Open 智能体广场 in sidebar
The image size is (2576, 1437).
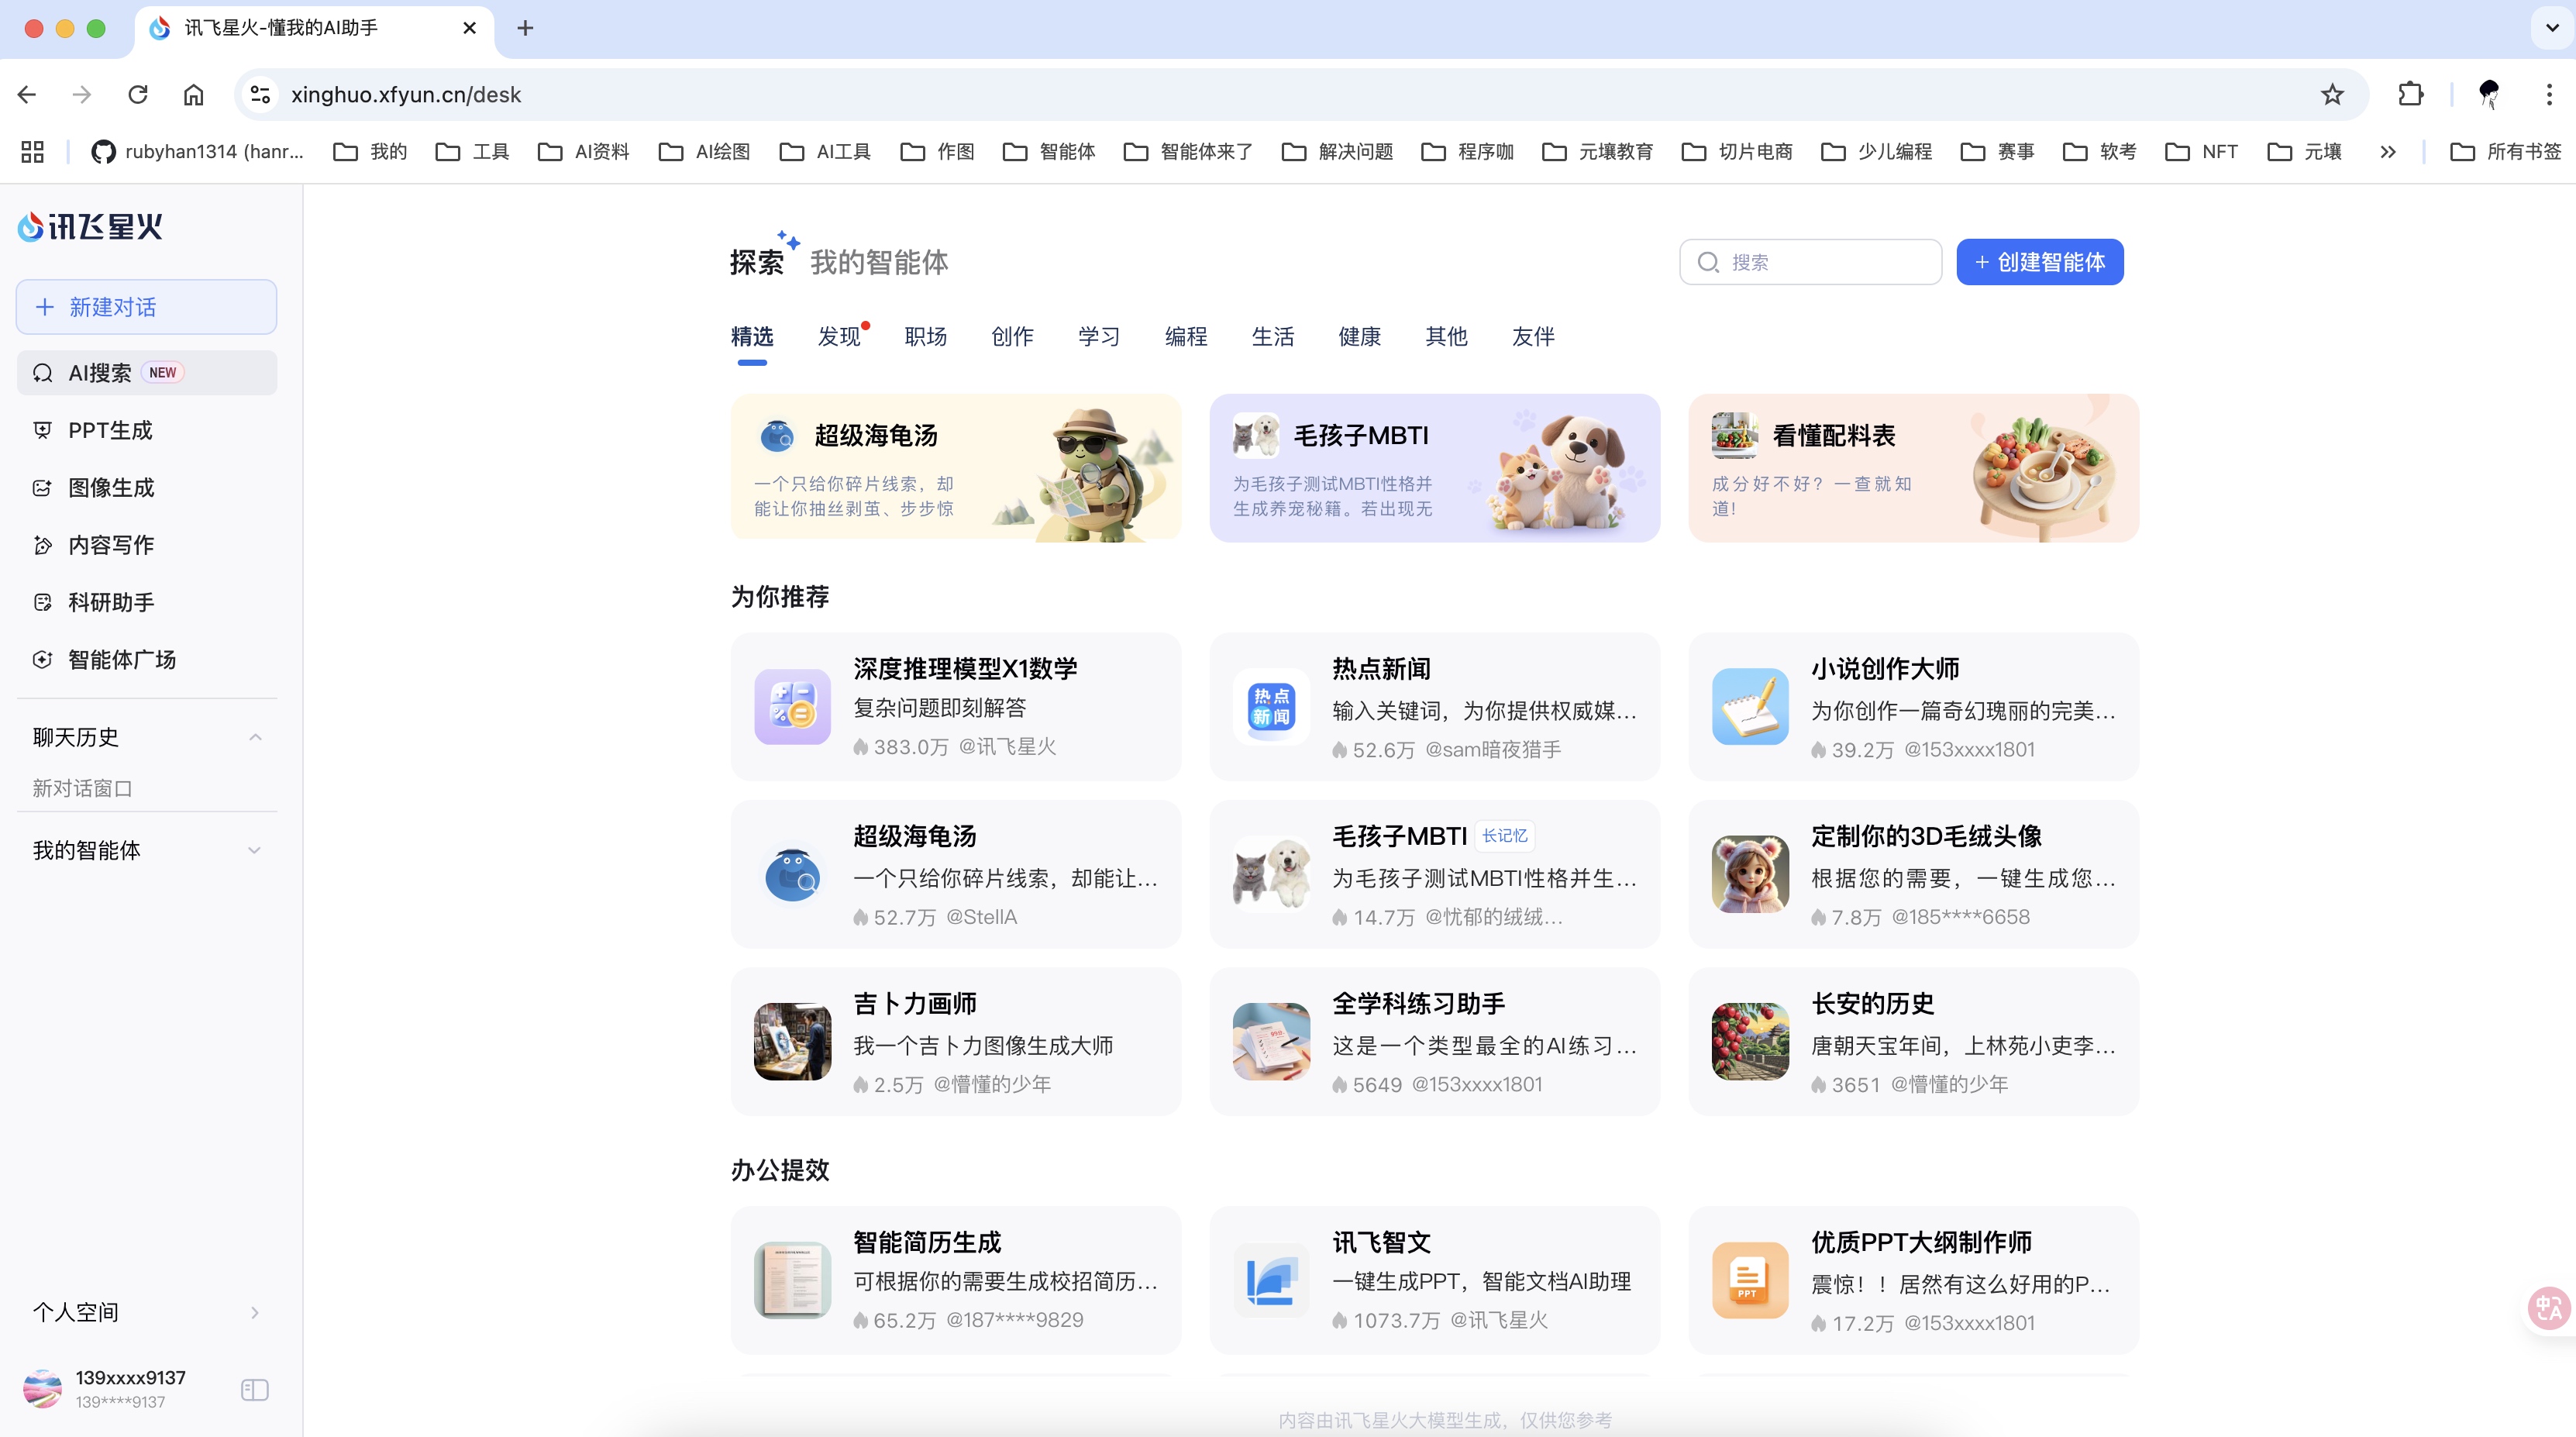tap(147, 659)
